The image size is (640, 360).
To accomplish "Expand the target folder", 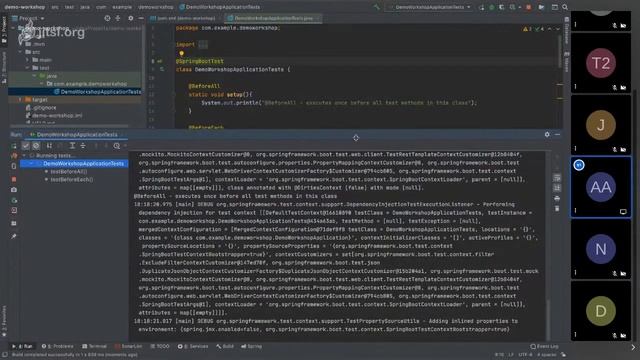I will [20, 100].
